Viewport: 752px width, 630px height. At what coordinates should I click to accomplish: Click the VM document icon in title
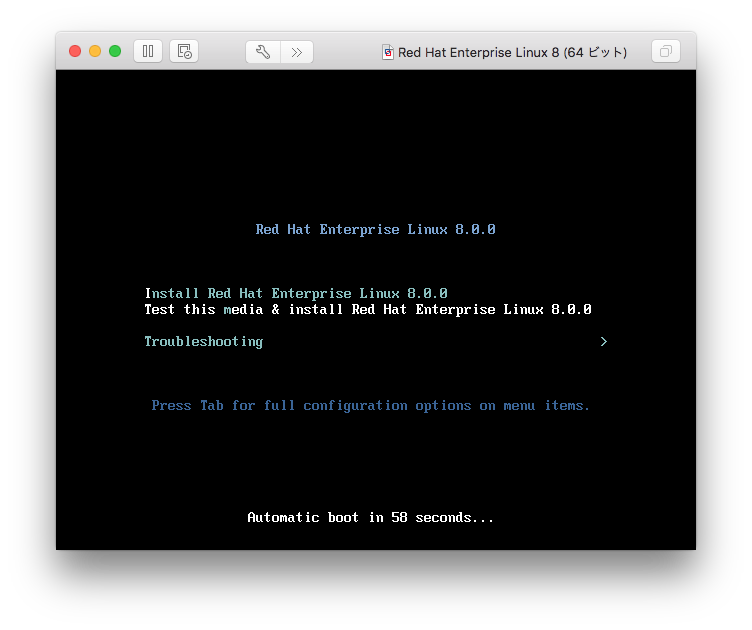[x=388, y=52]
